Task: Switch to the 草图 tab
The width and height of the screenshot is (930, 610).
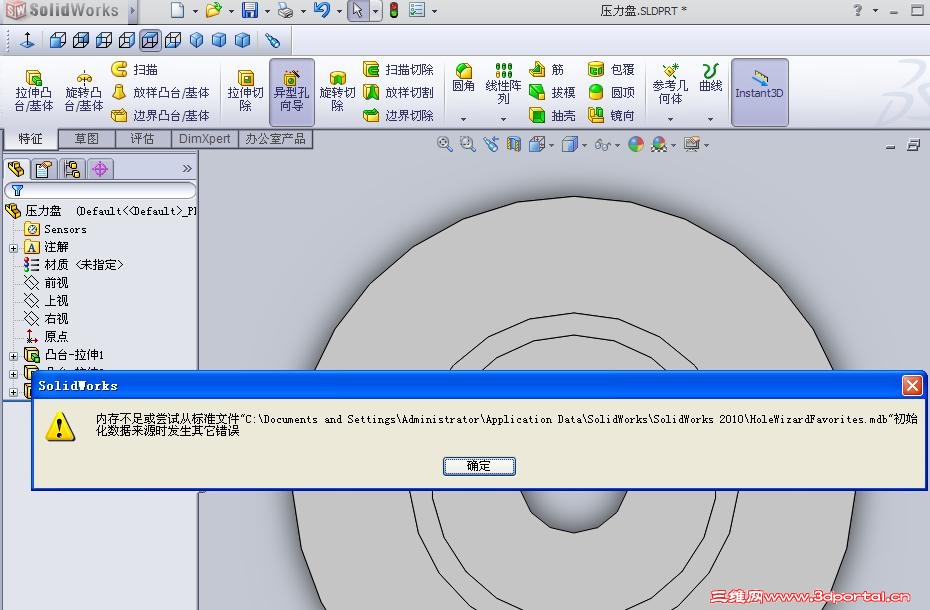Action: 87,139
